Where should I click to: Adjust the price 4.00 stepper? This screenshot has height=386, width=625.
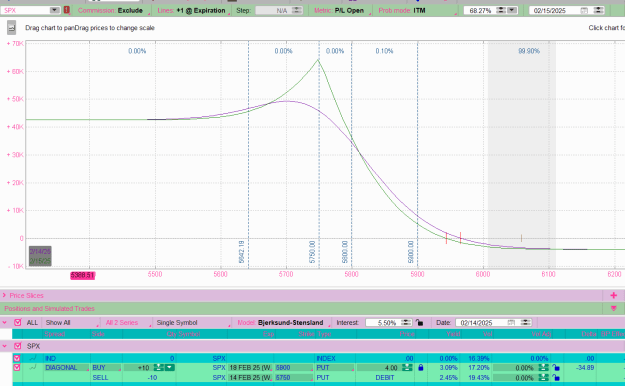pyautogui.click(x=407, y=368)
